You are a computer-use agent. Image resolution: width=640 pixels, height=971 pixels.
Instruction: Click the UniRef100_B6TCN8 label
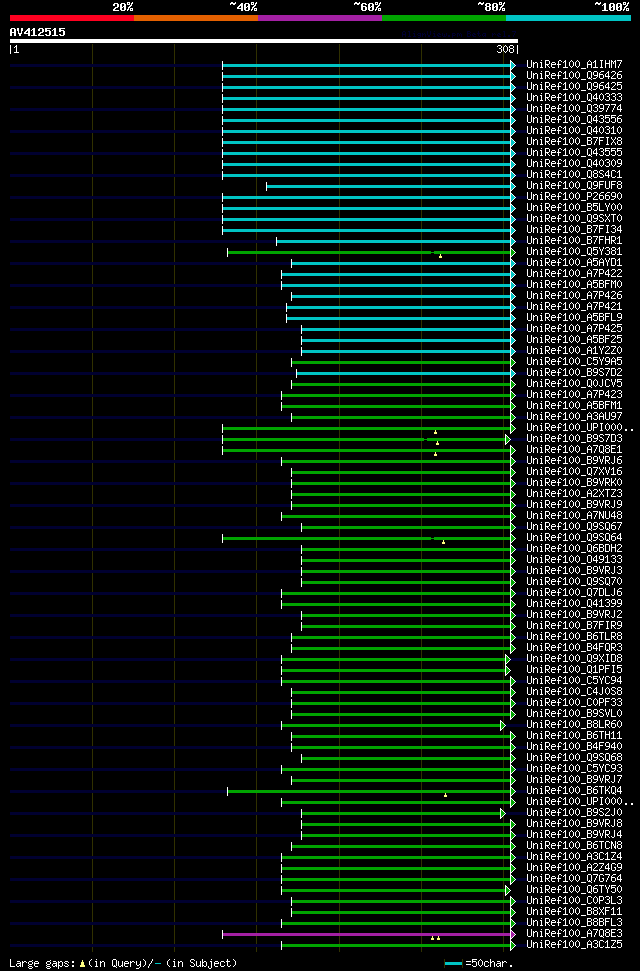point(574,846)
